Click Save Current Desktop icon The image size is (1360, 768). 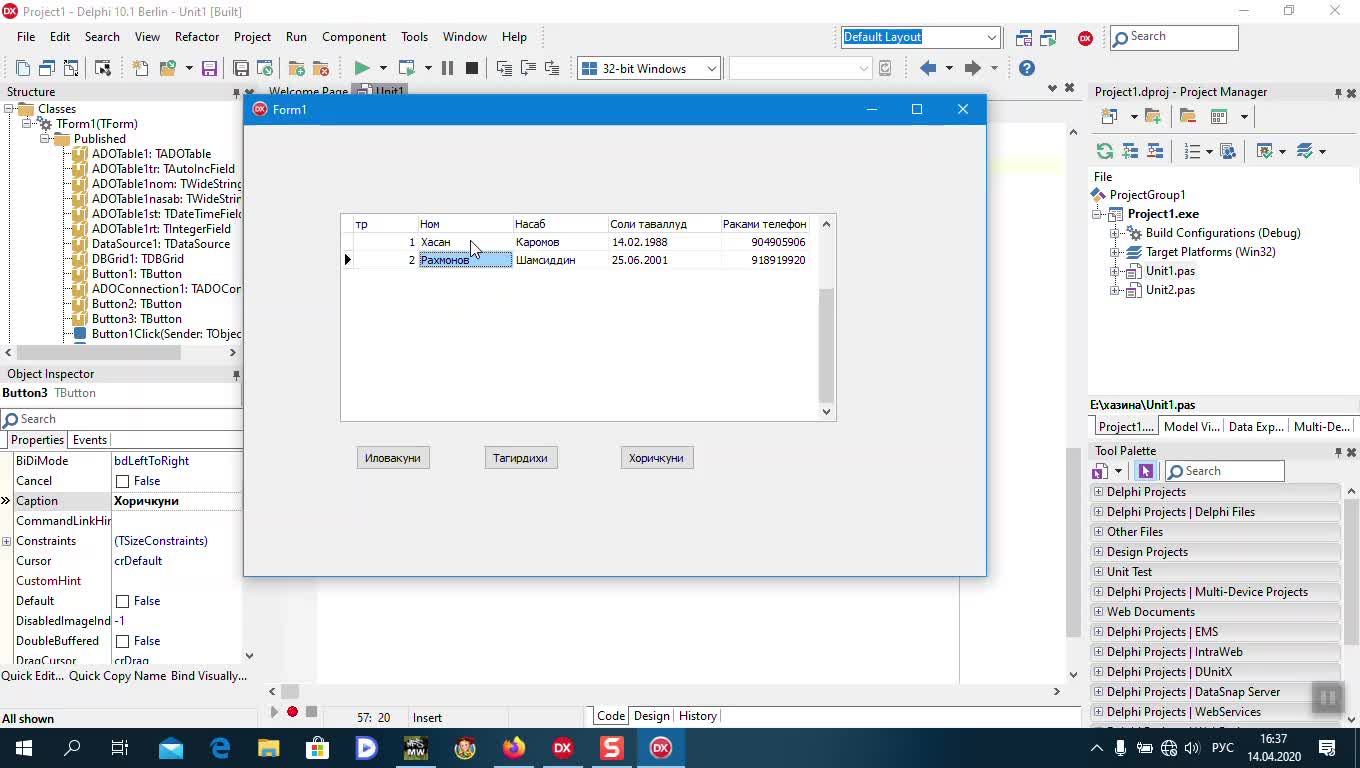click(1024, 38)
